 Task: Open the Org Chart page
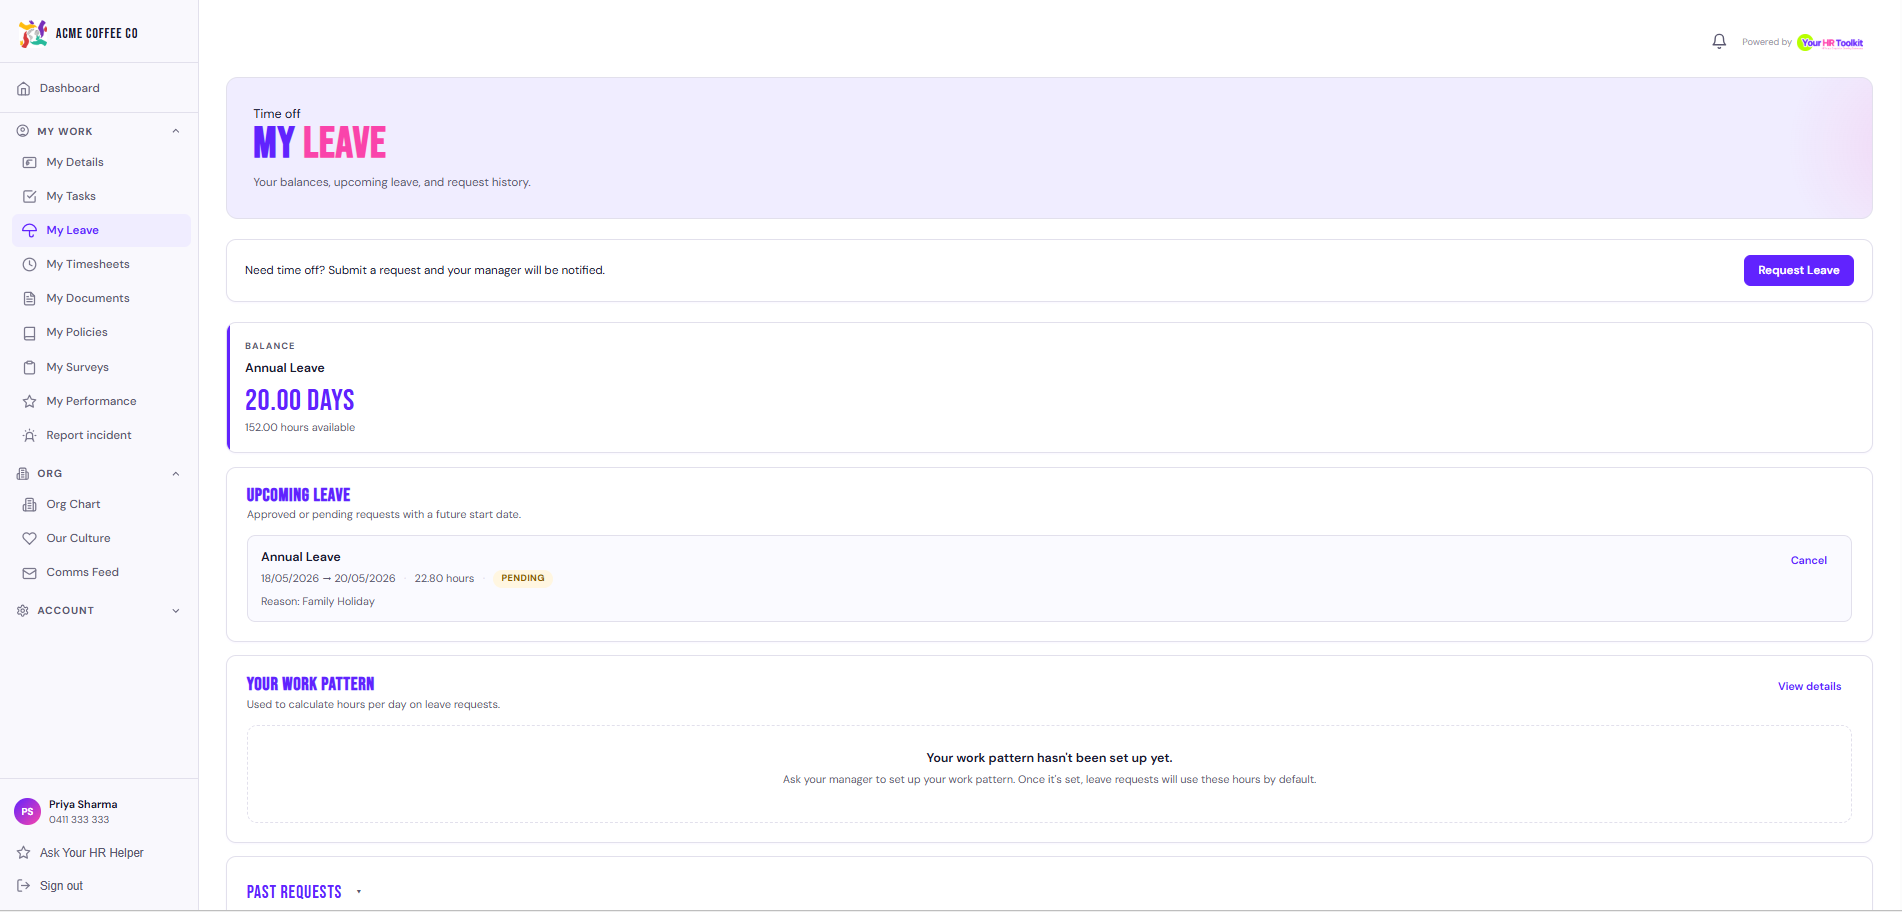(101, 505)
